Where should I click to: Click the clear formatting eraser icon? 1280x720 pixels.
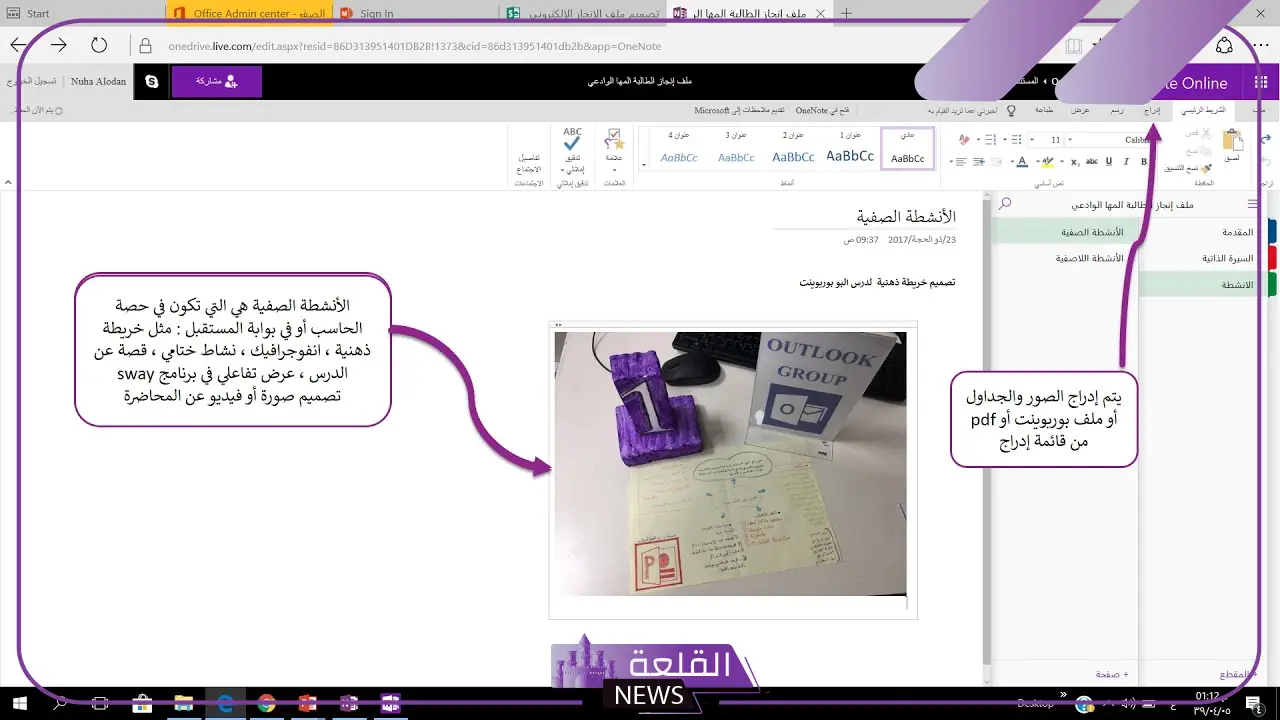[x=964, y=140]
